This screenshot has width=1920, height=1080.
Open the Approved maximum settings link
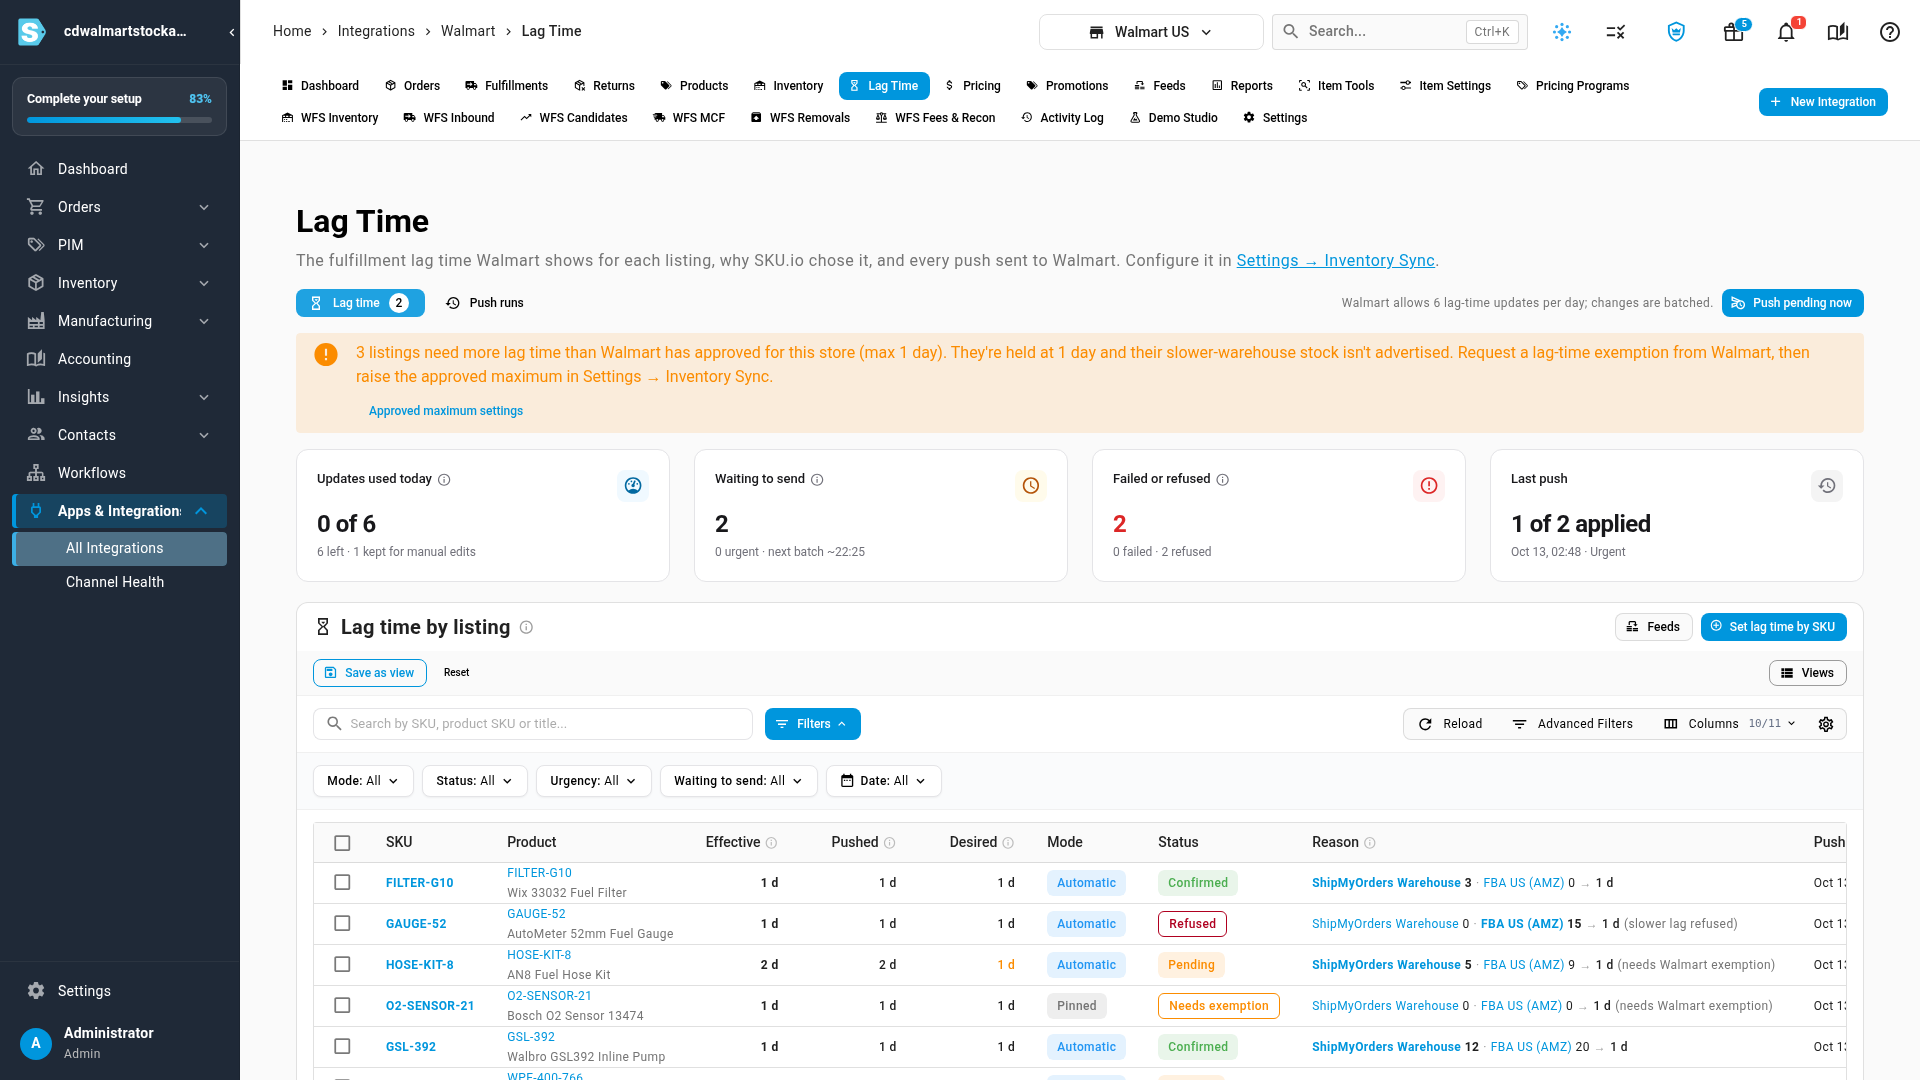click(x=445, y=411)
